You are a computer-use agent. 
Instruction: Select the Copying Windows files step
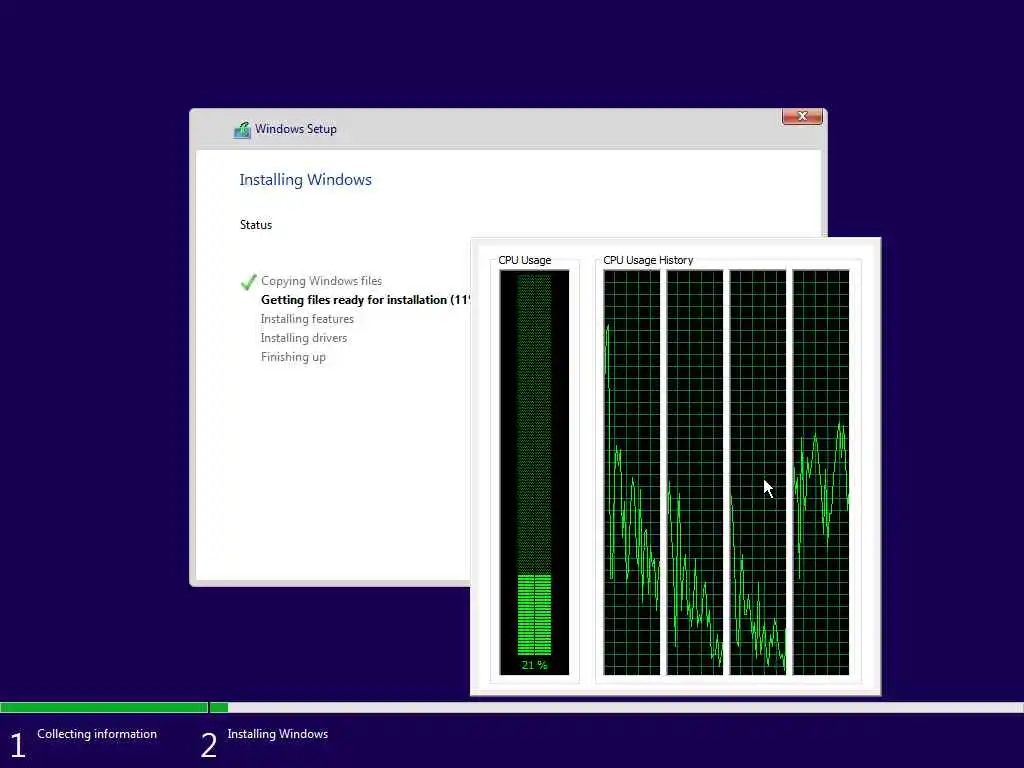coord(321,281)
